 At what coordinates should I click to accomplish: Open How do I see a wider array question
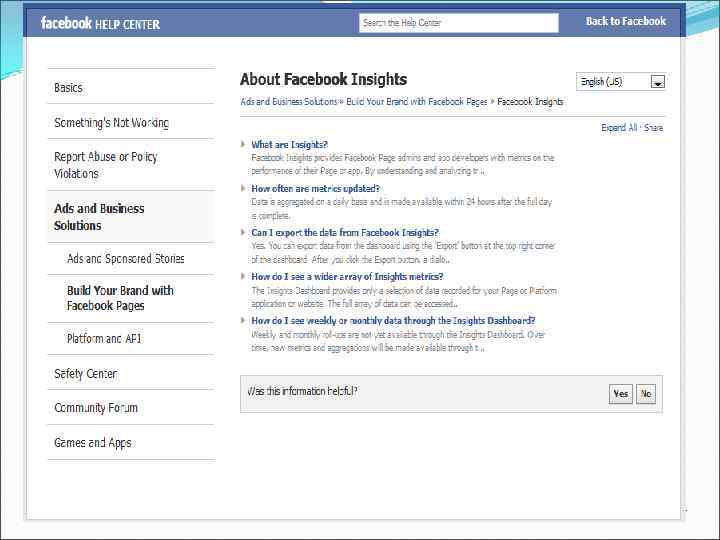click(x=347, y=276)
